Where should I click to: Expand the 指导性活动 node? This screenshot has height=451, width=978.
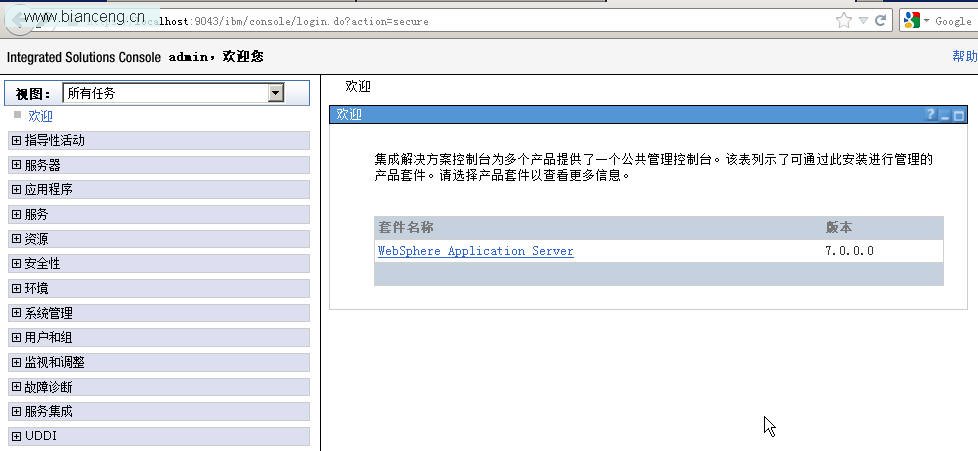click(16, 140)
